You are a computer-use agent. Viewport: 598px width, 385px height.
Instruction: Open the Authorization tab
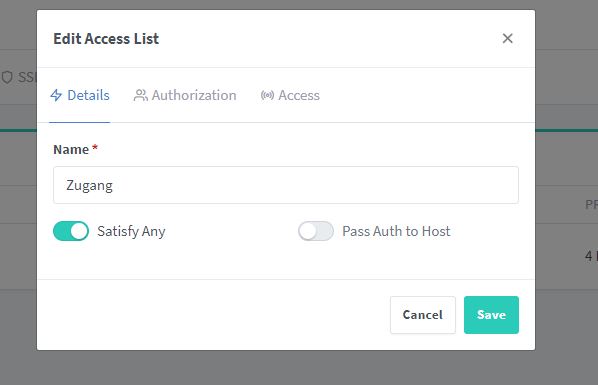(185, 95)
